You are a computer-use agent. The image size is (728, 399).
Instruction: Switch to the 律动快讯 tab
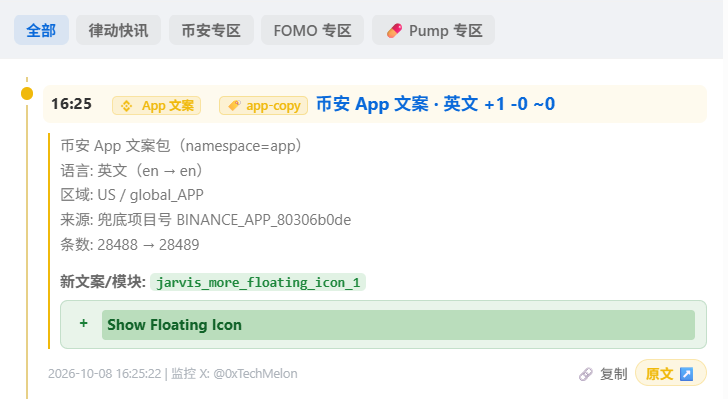point(118,30)
